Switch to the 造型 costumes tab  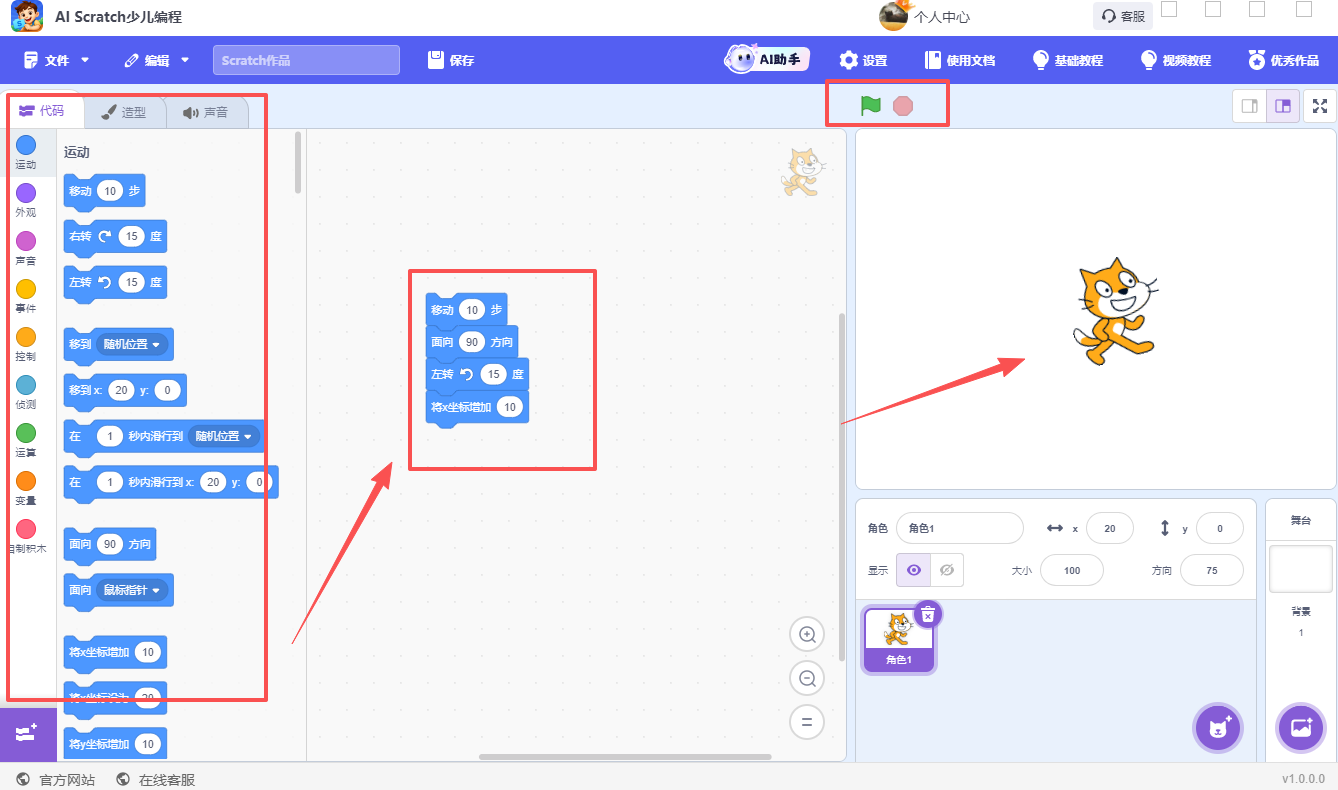pos(124,112)
